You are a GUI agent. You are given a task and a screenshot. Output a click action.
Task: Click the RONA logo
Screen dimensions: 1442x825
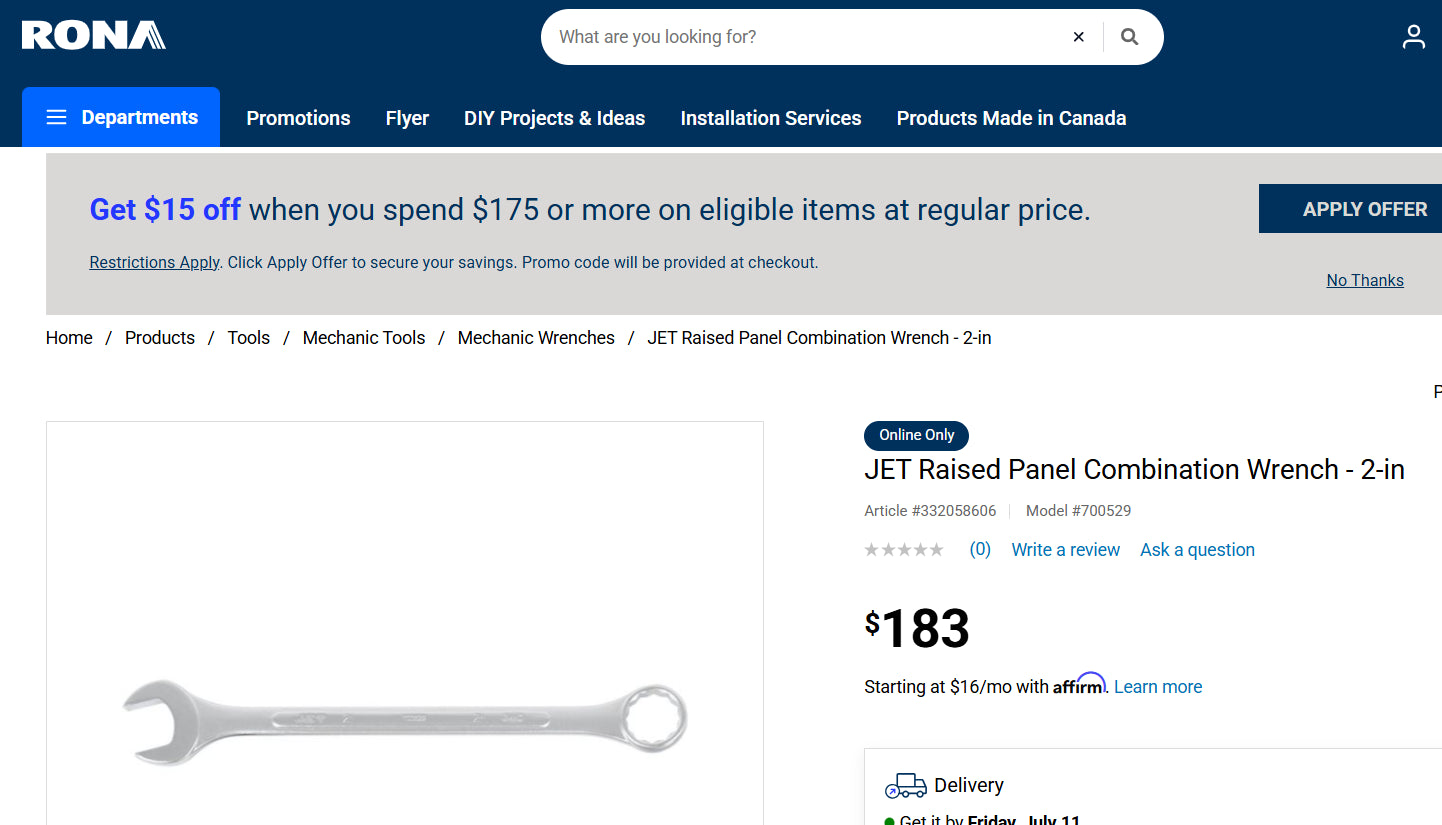93,36
